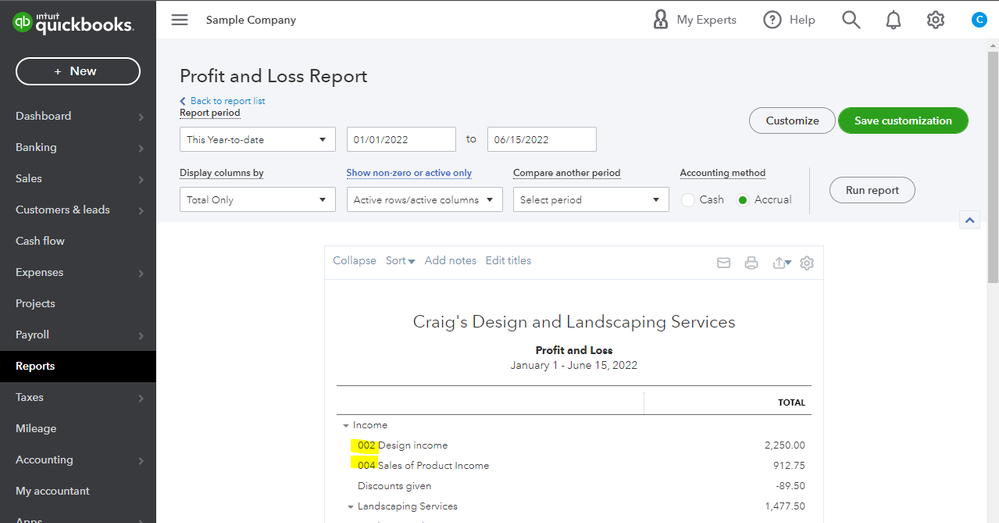Click the hamburger menu icon
999x523 pixels.
[180, 20]
